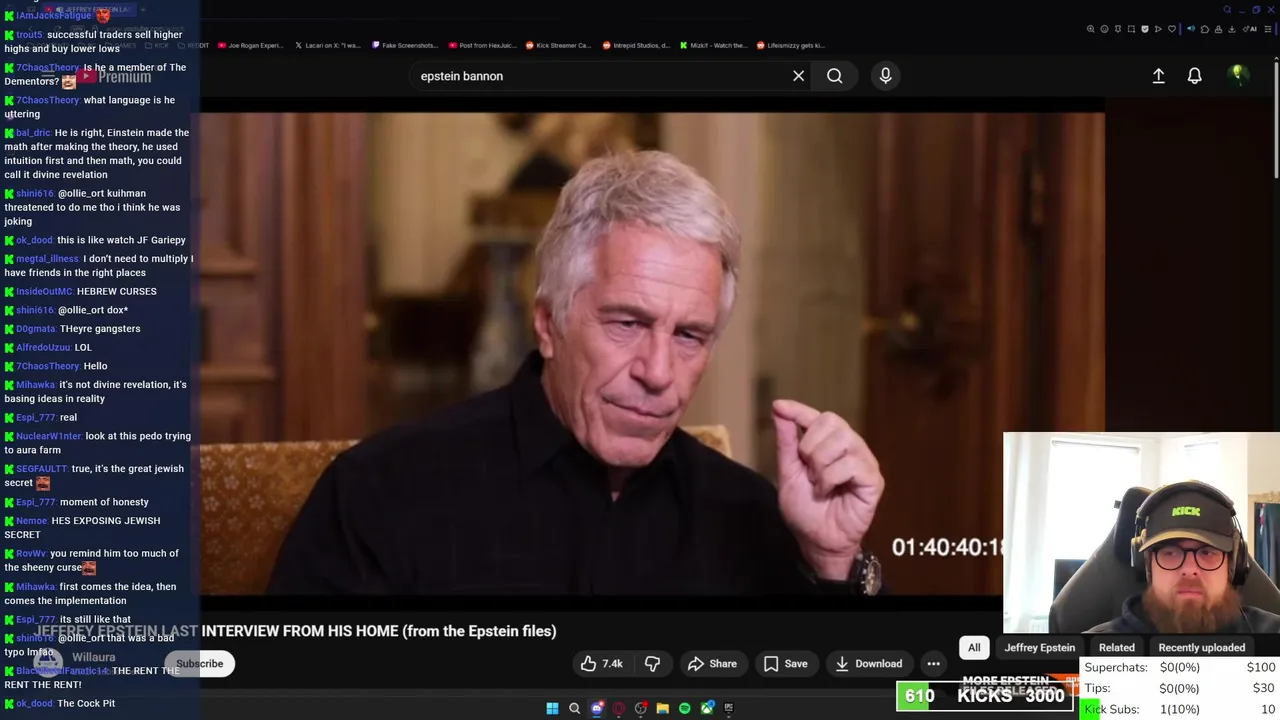The image size is (1280, 720).
Task: Open the 'Kick Streamer Ca...' bookmark
Action: coord(558,45)
